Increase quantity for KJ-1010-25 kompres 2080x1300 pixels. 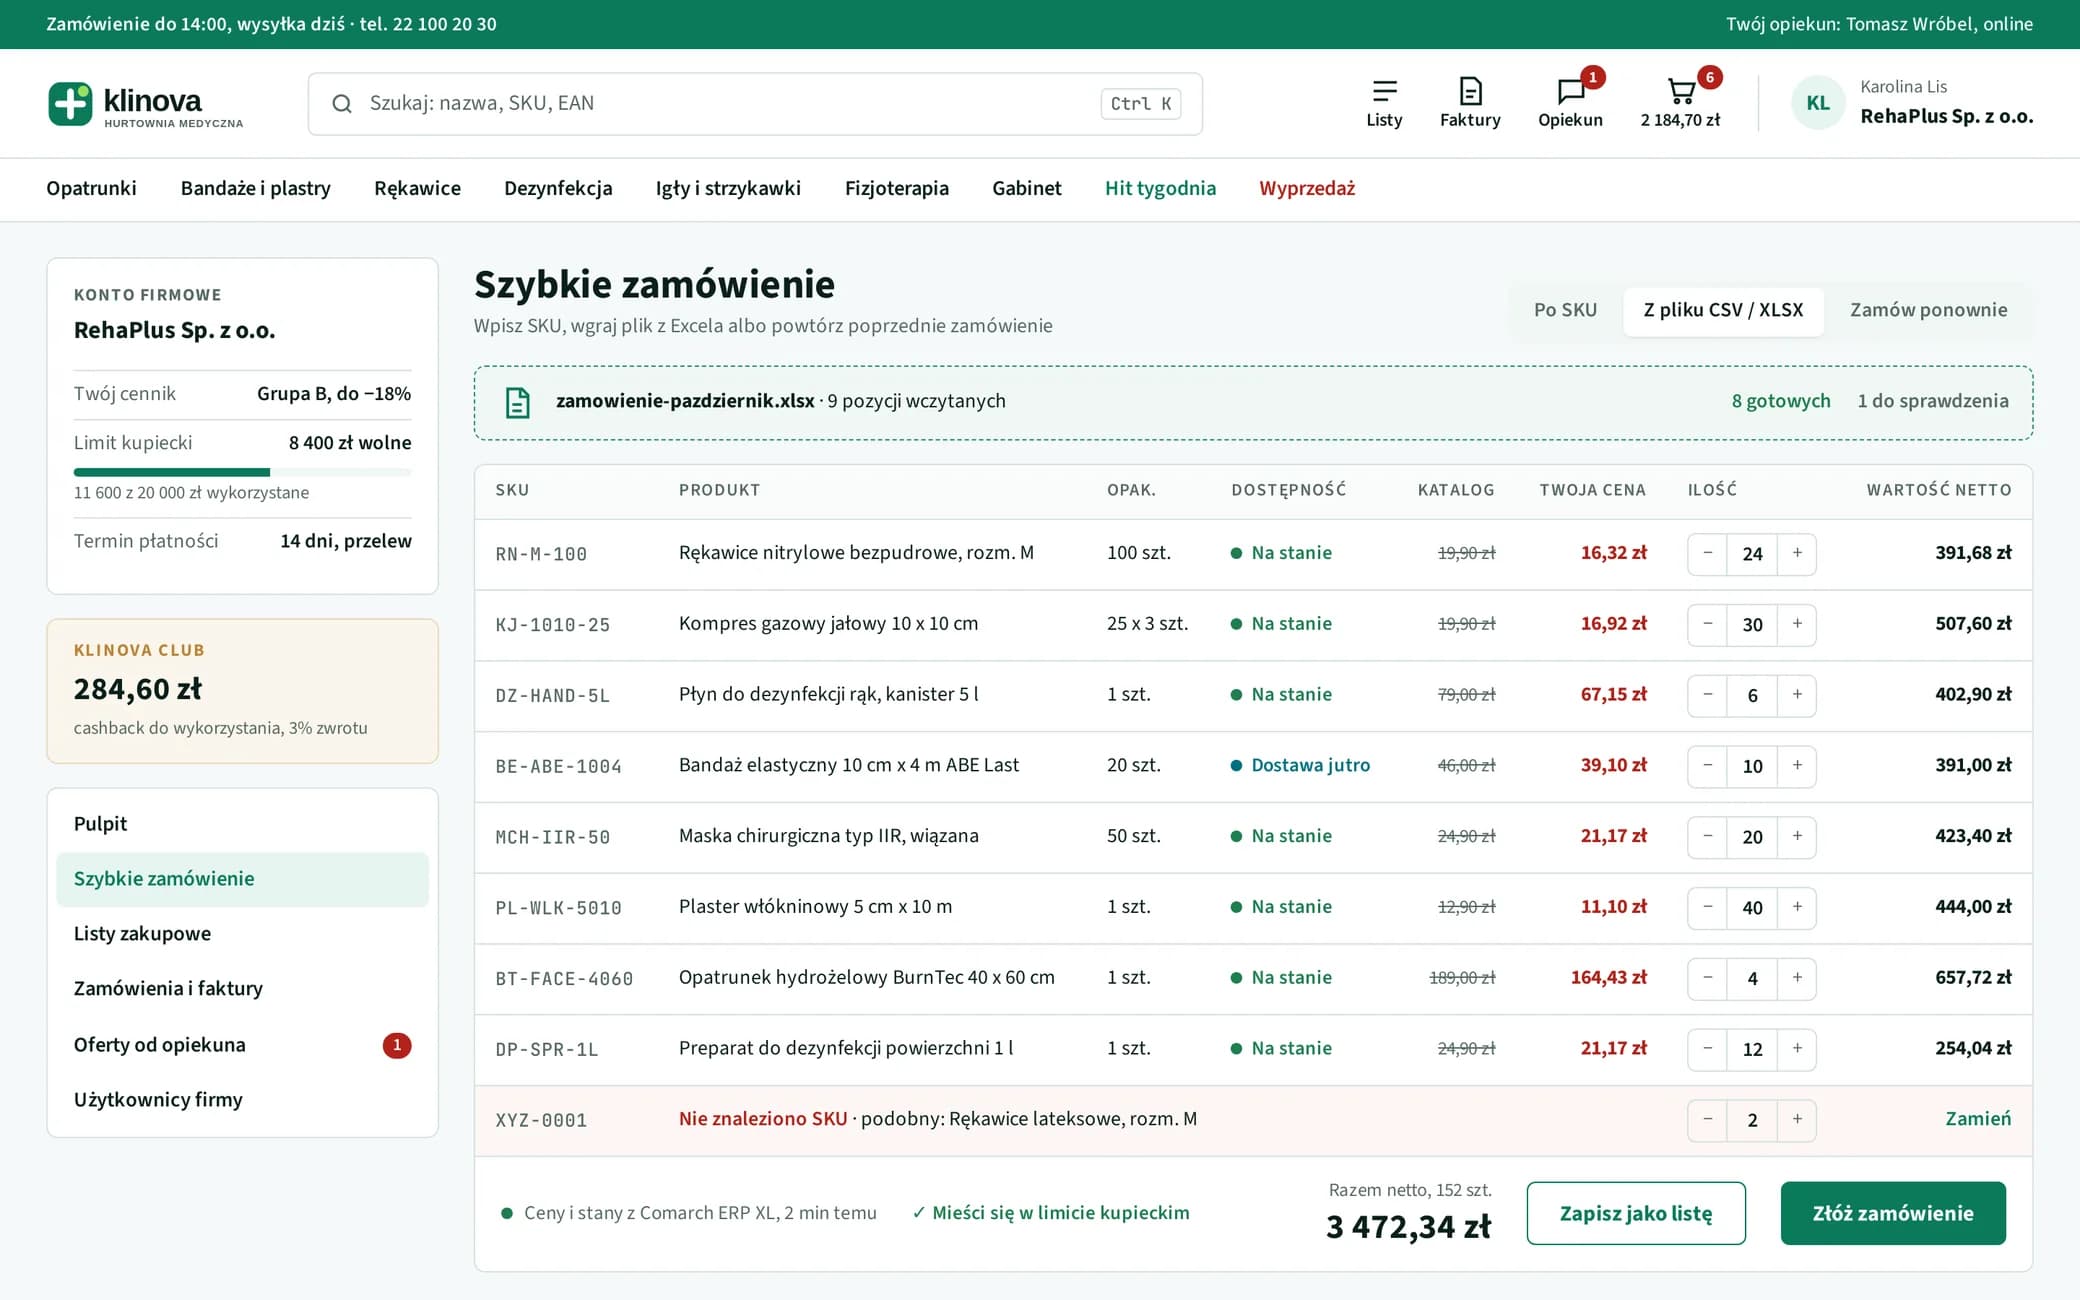pyautogui.click(x=1797, y=625)
